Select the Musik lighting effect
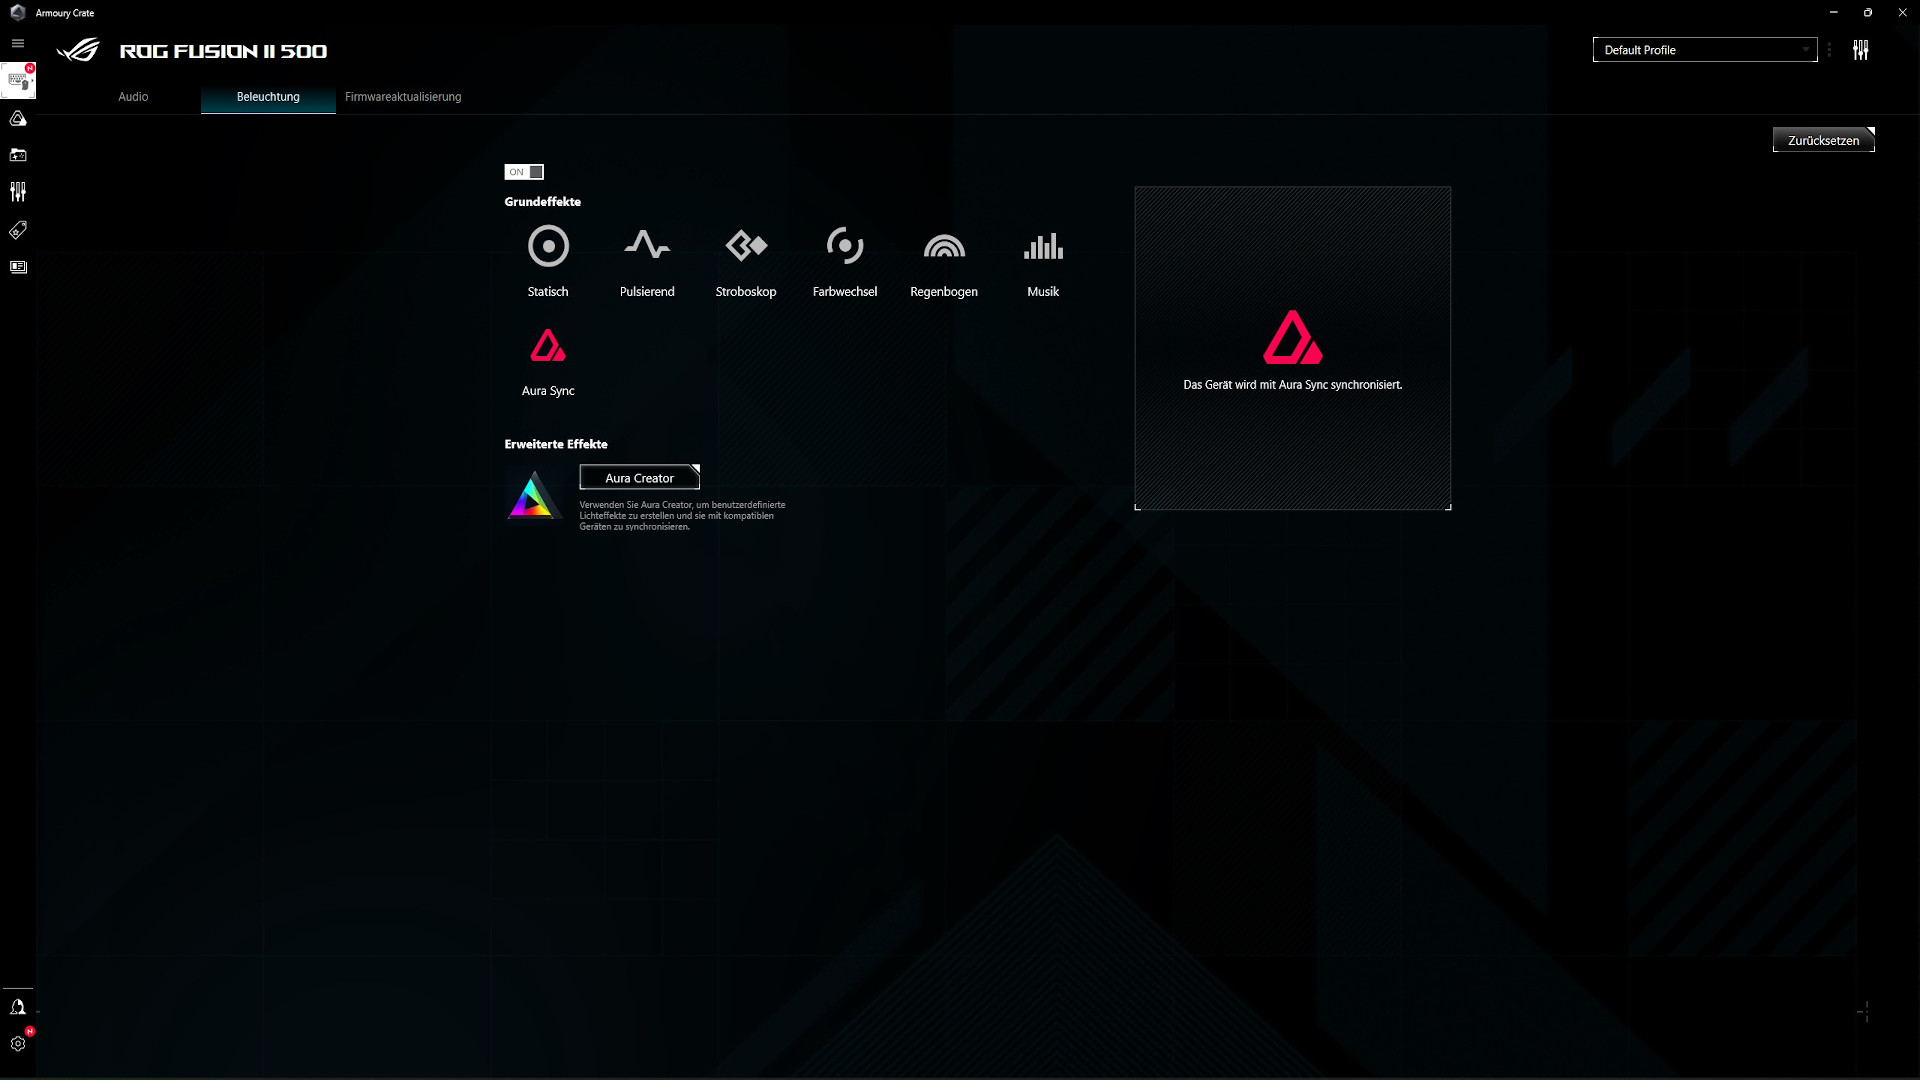1920x1080 pixels. click(x=1043, y=260)
